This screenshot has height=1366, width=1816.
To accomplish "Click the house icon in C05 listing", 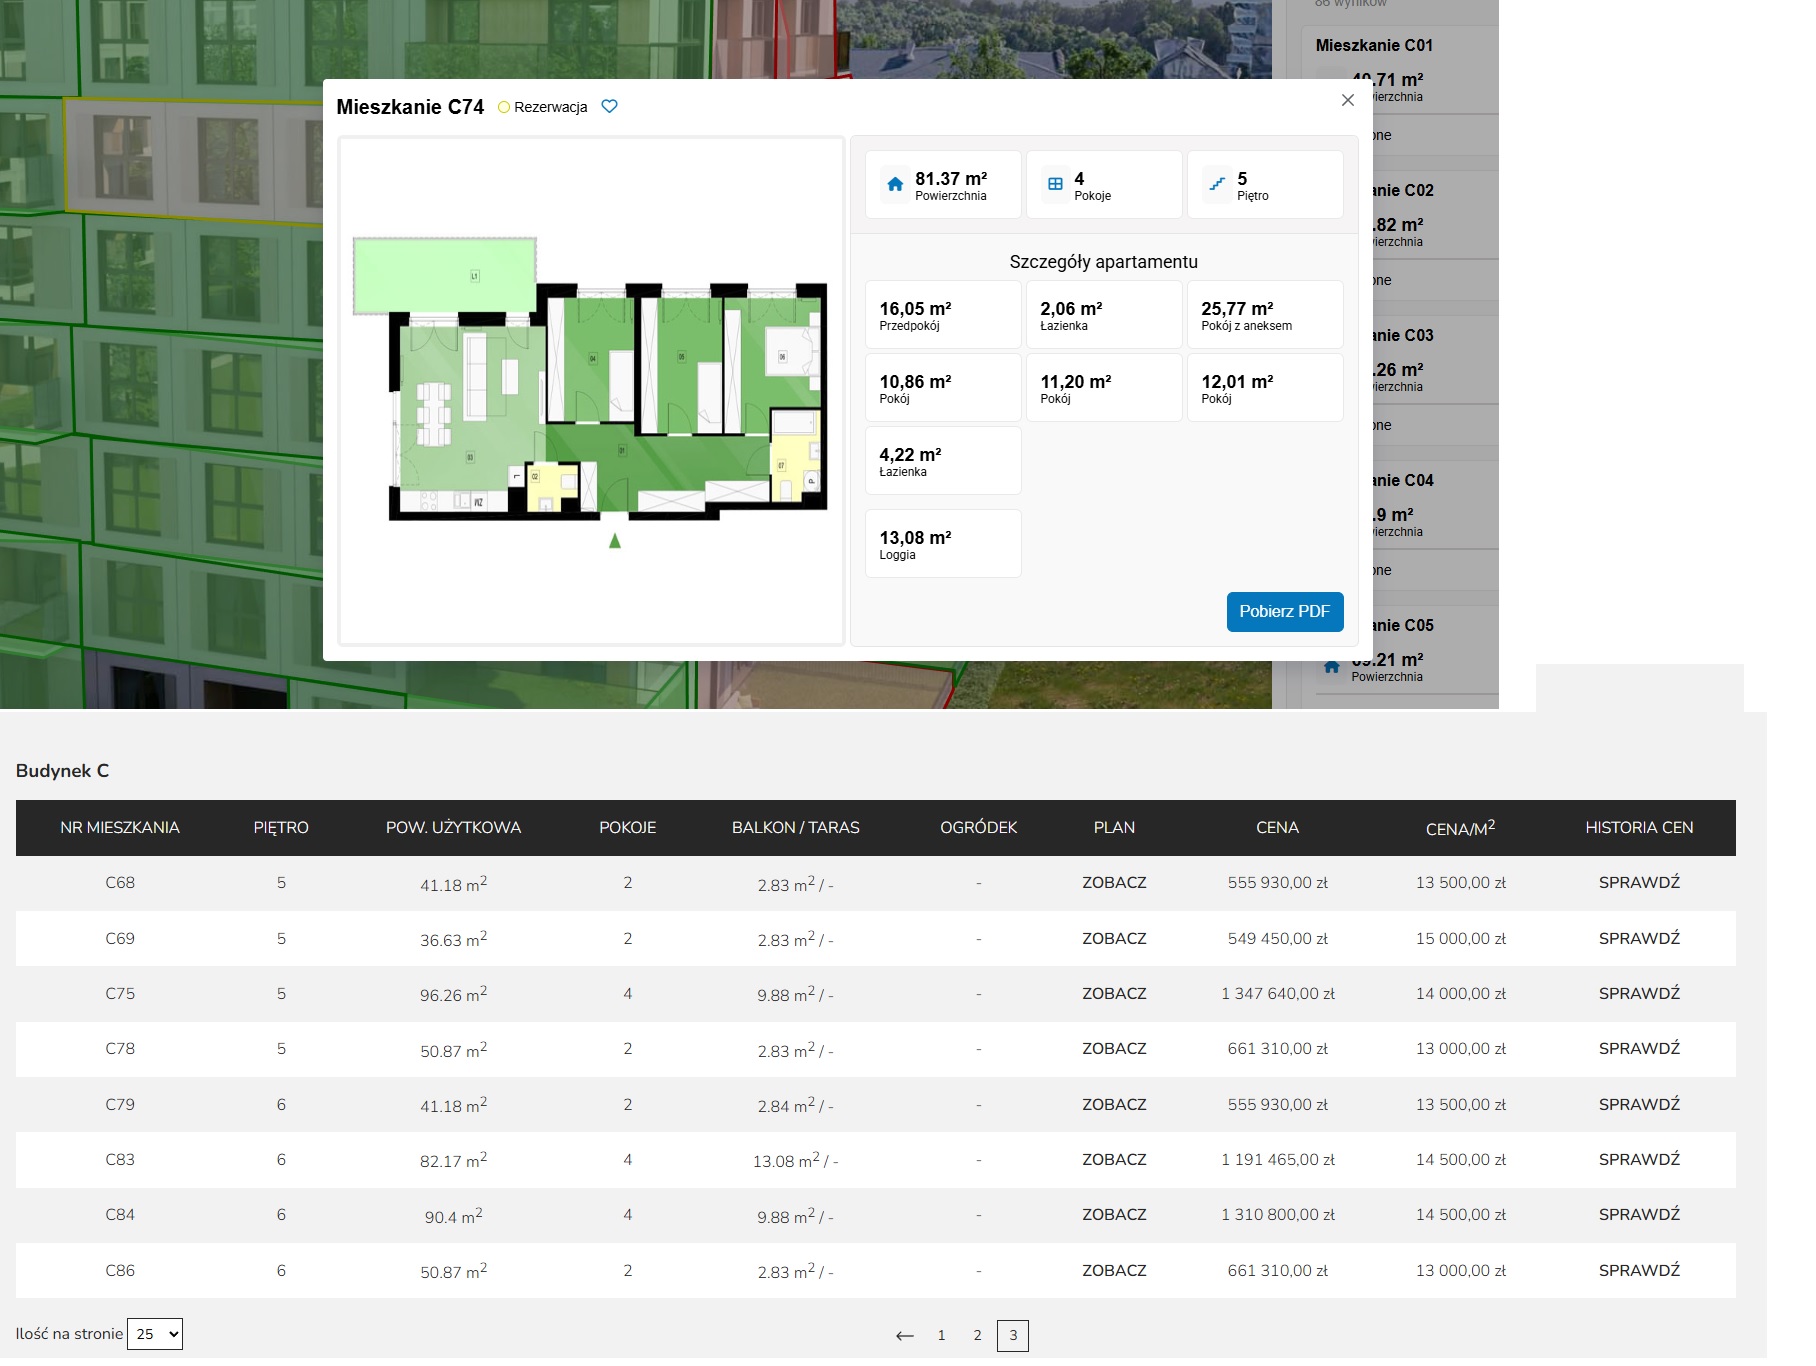I will pos(1331,667).
